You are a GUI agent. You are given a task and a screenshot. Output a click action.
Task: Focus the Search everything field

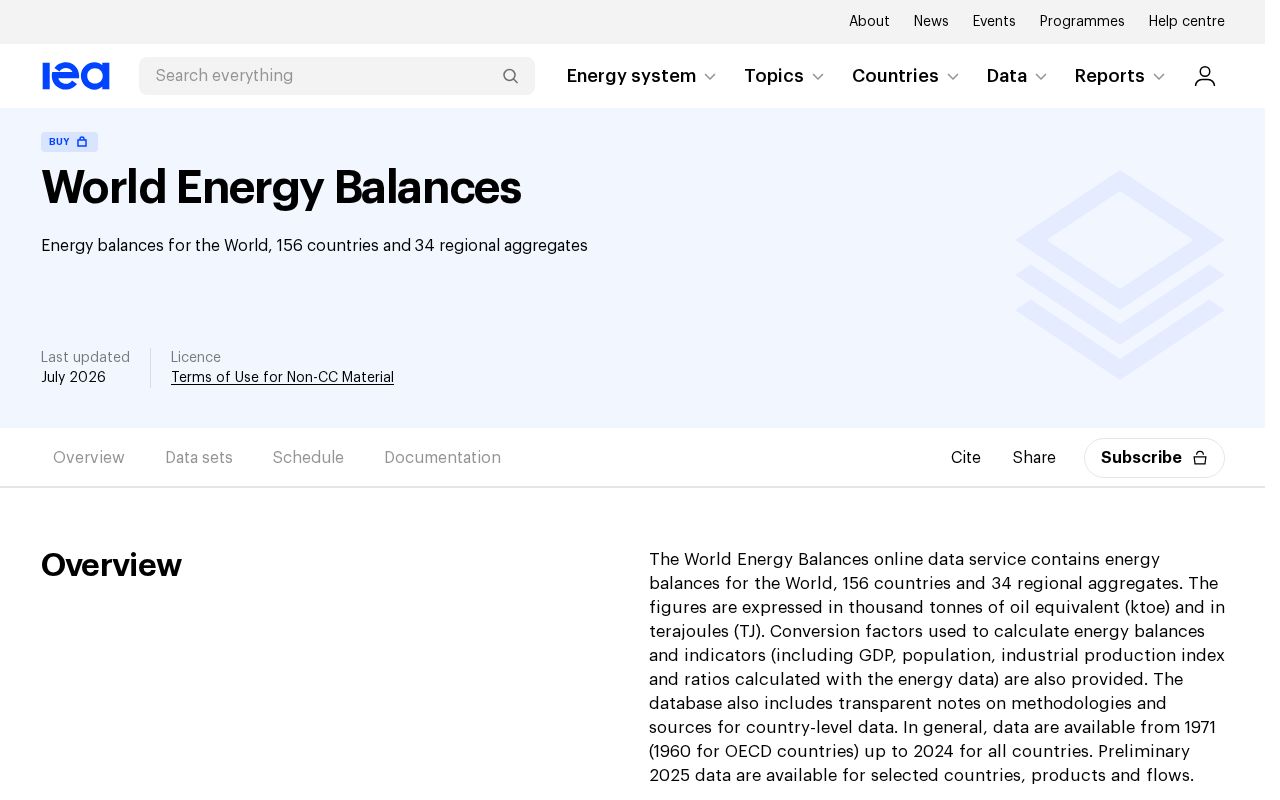point(337,76)
